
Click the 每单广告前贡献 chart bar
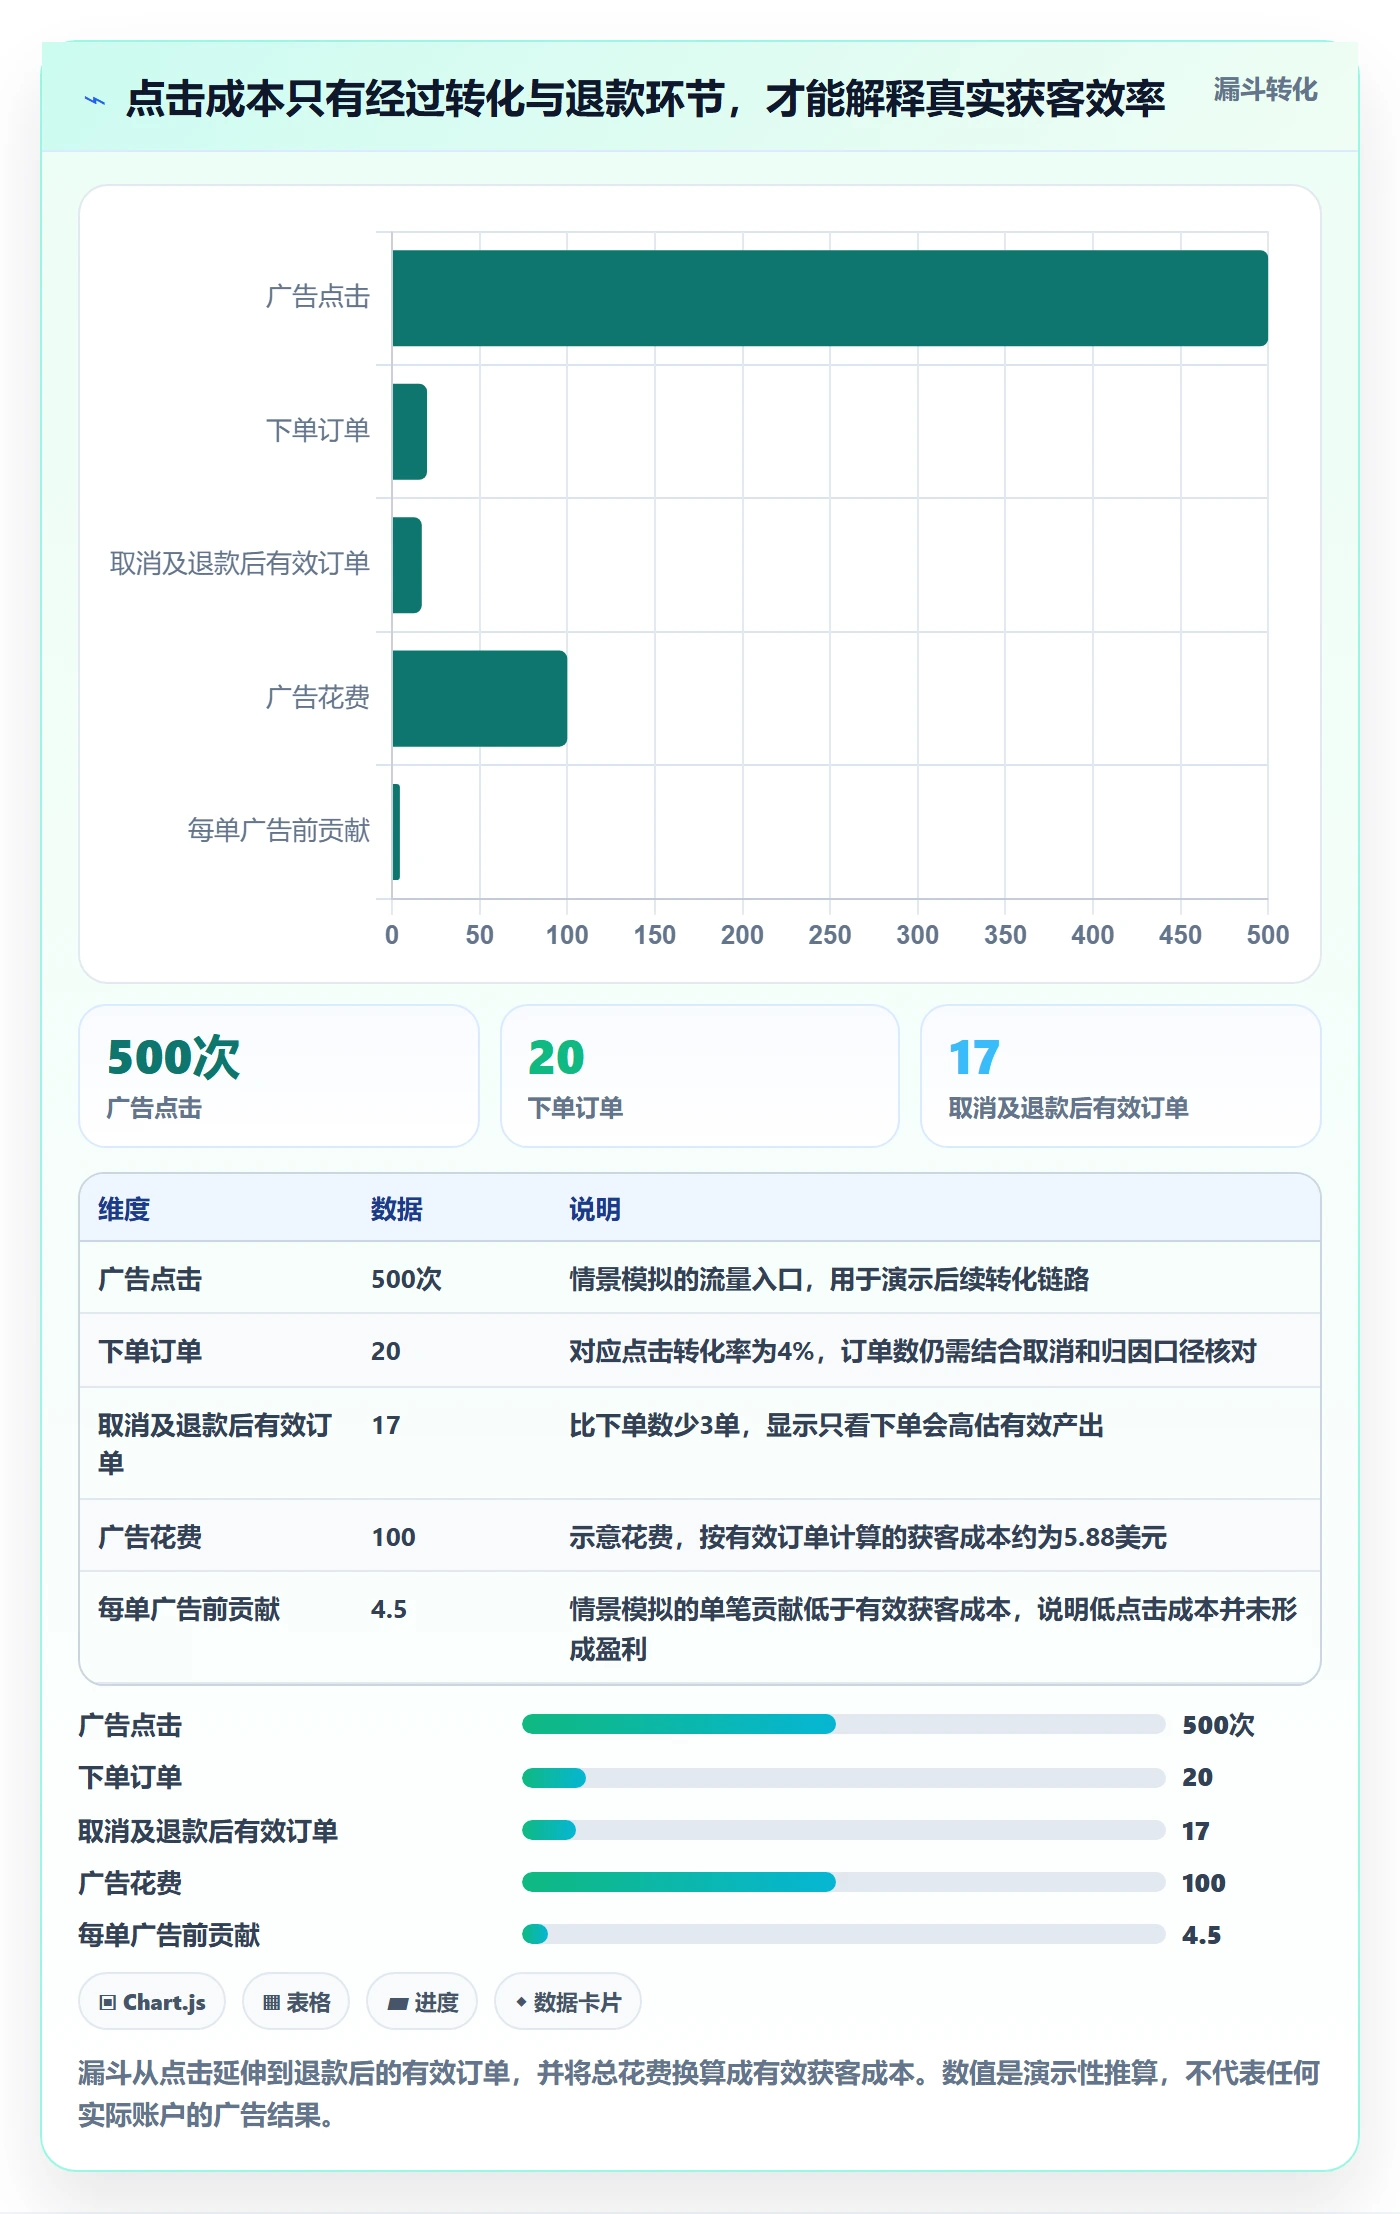pyautogui.click(x=396, y=832)
